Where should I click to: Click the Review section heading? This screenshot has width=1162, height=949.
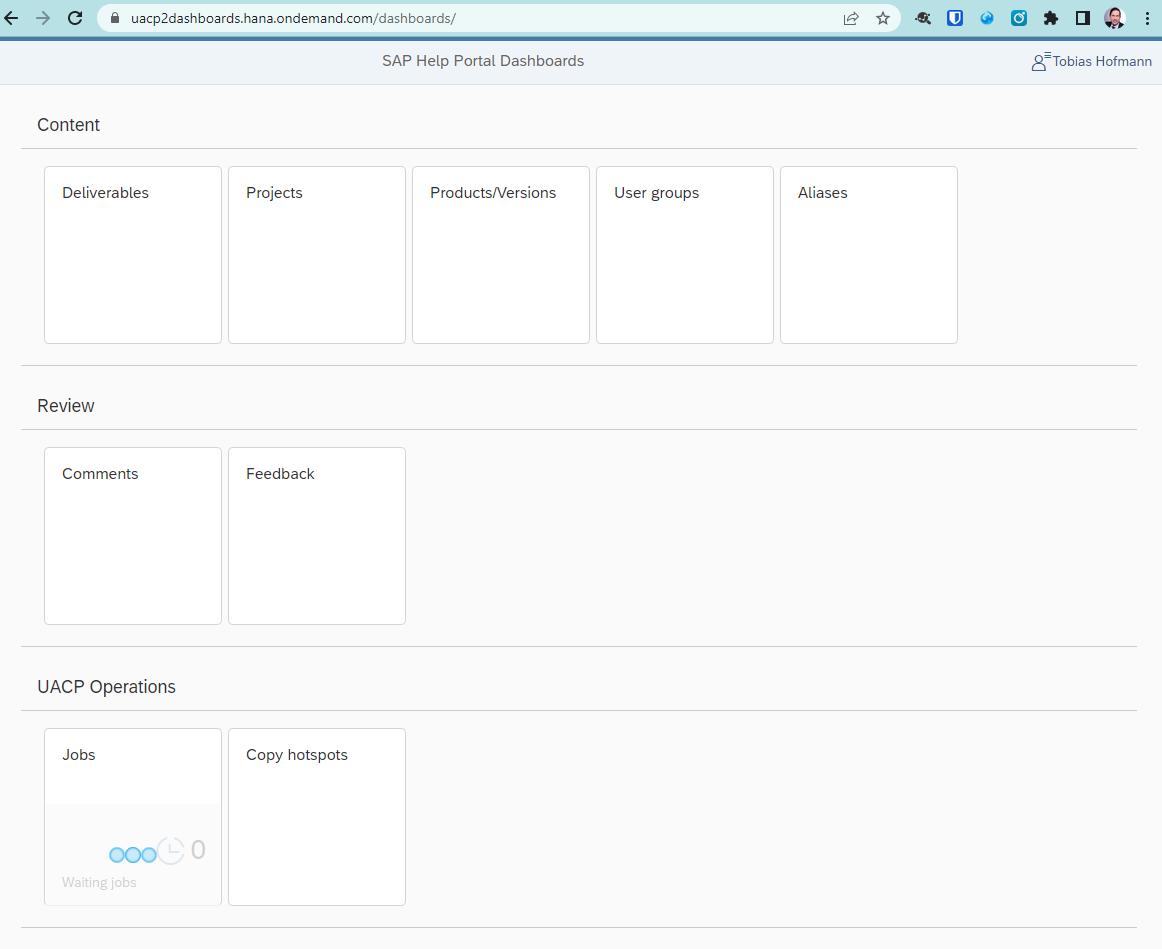coord(66,406)
